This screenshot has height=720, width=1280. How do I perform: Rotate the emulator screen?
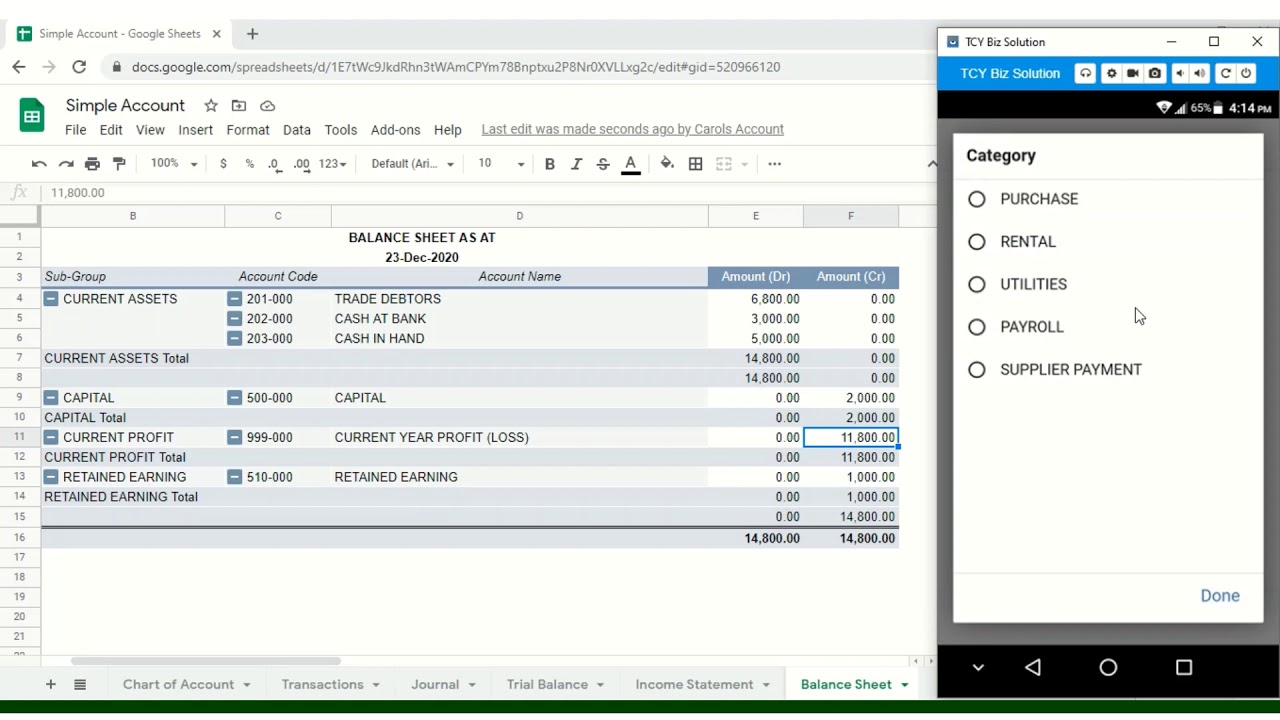tap(1224, 73)
